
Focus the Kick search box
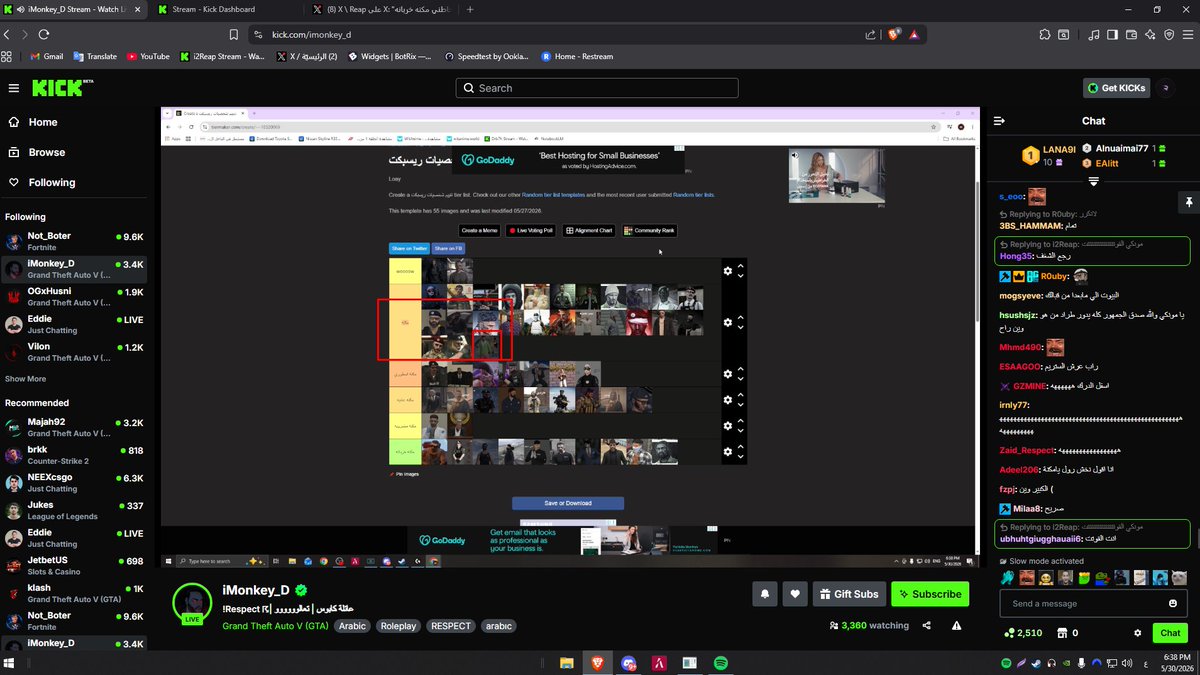tap(597, 88)
